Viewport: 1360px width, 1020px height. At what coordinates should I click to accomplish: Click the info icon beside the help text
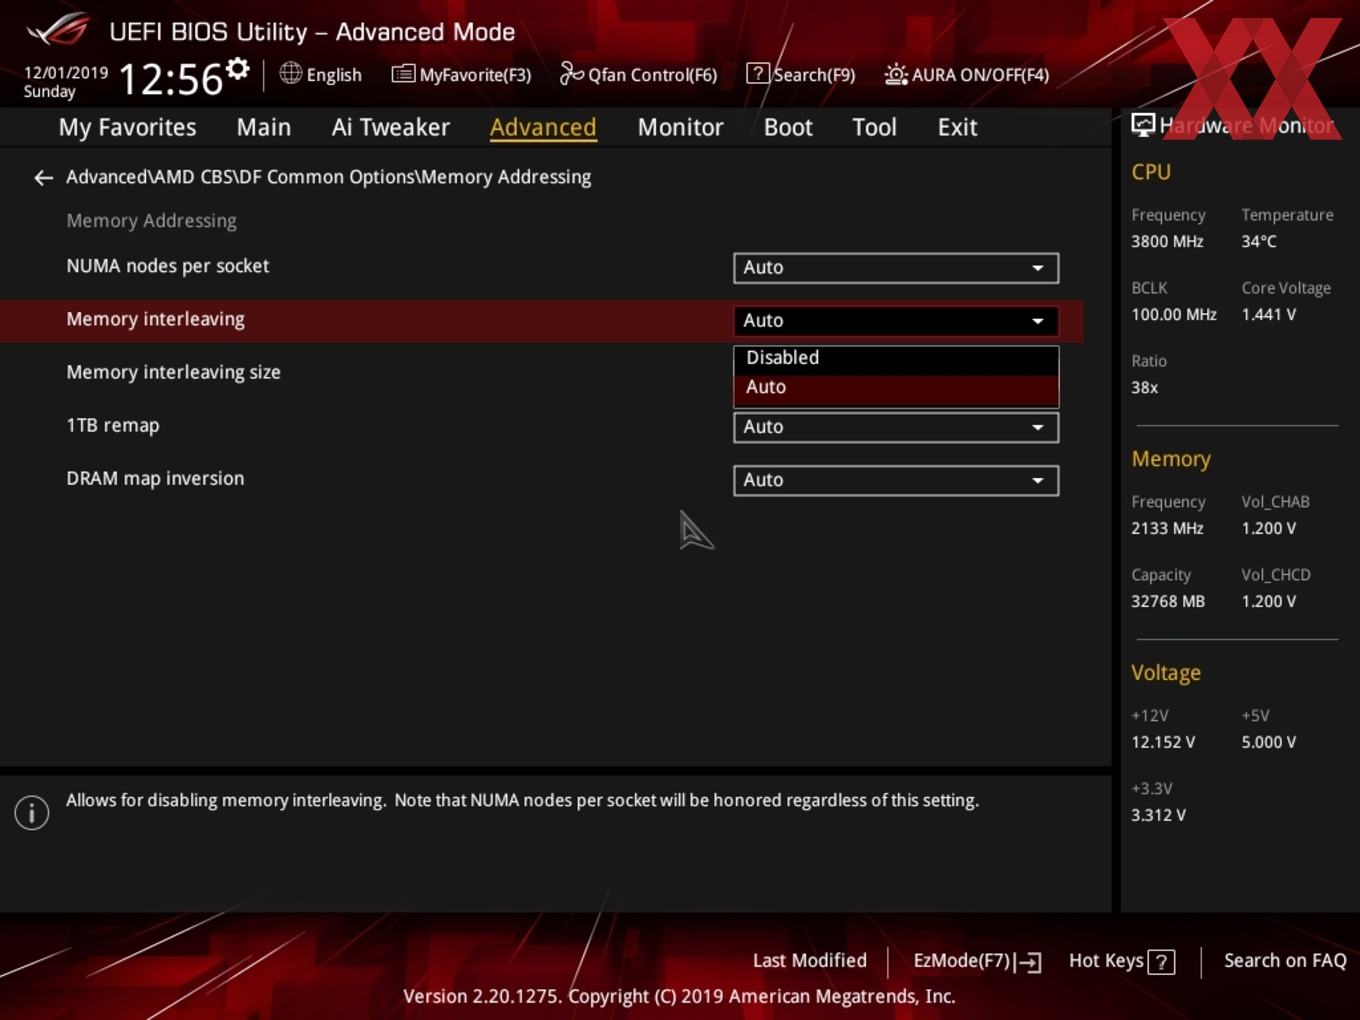32,813
